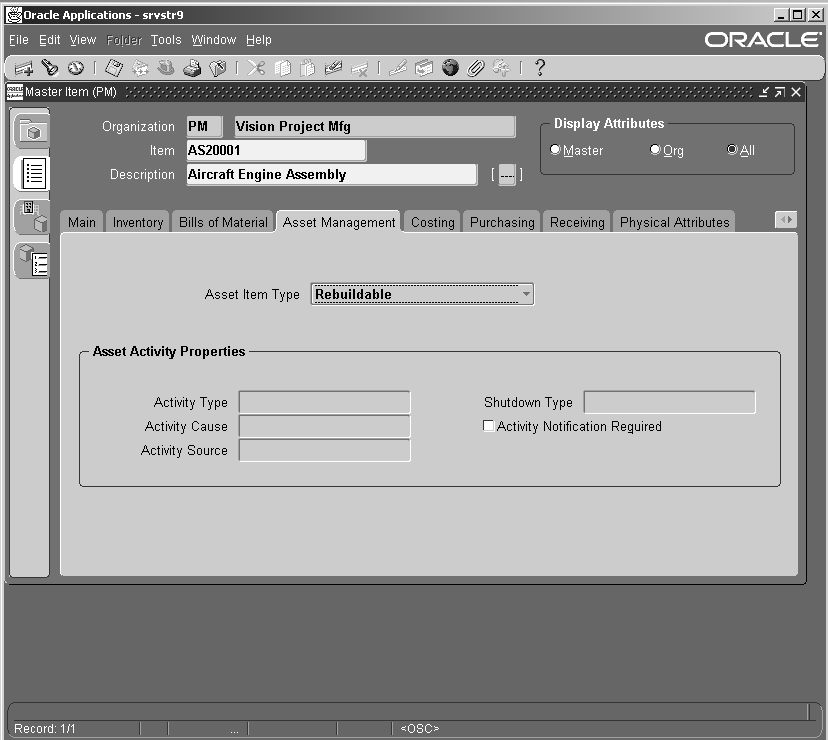Image resolution: width=828 pixels, height=740 pixels.
Task: Click the Item field AS20001
Action: point(276,151)
